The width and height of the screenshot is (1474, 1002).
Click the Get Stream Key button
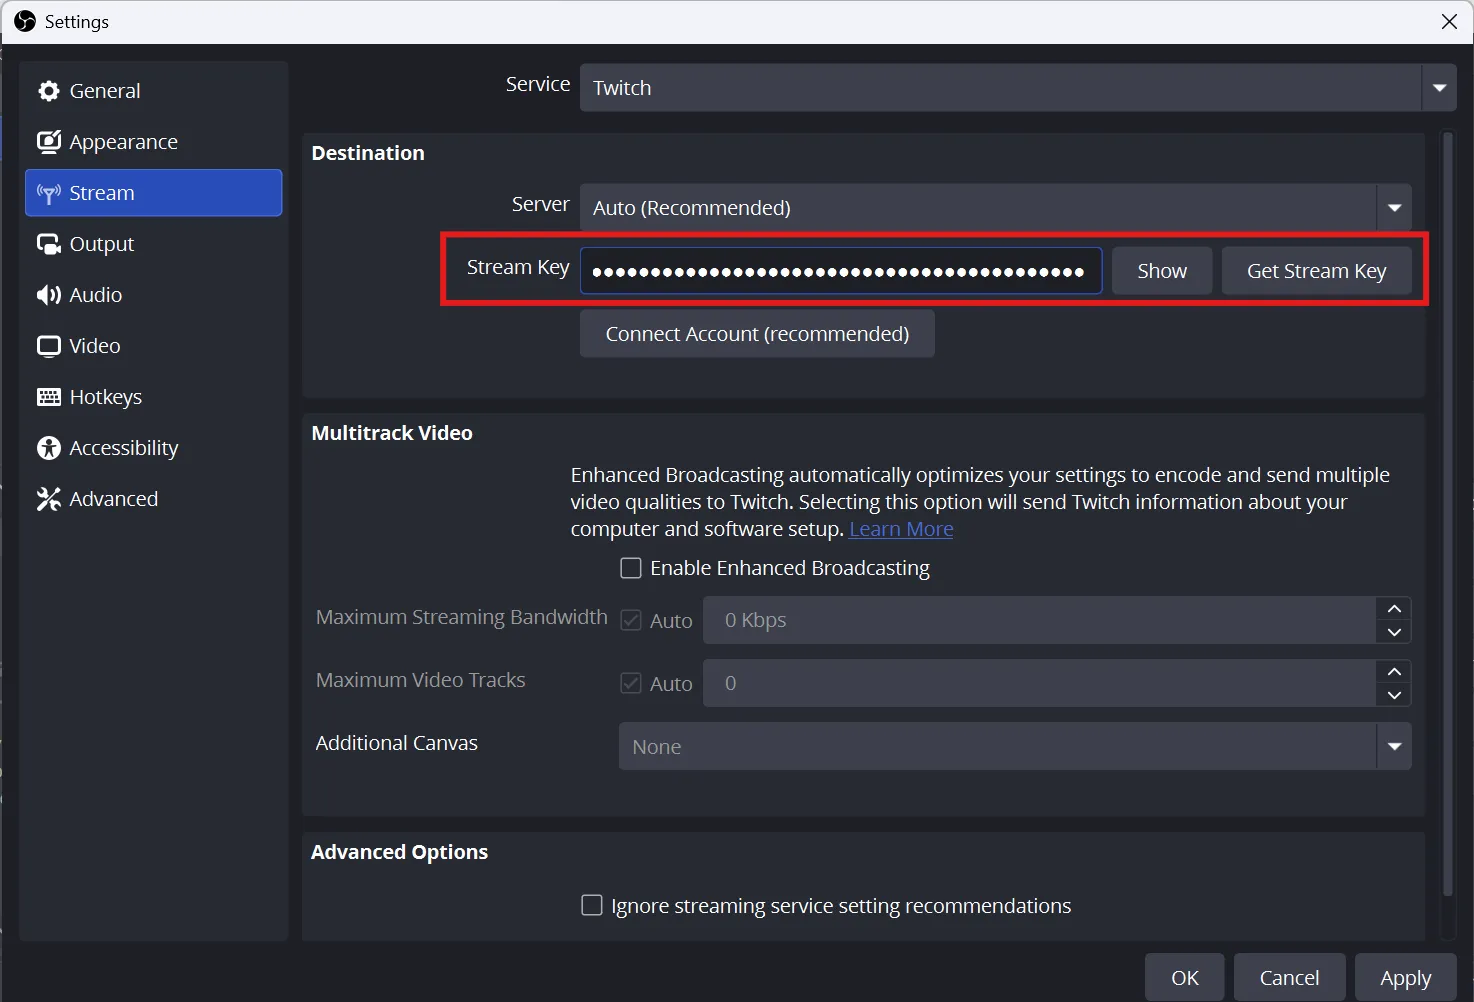(x=1316, y=271)
